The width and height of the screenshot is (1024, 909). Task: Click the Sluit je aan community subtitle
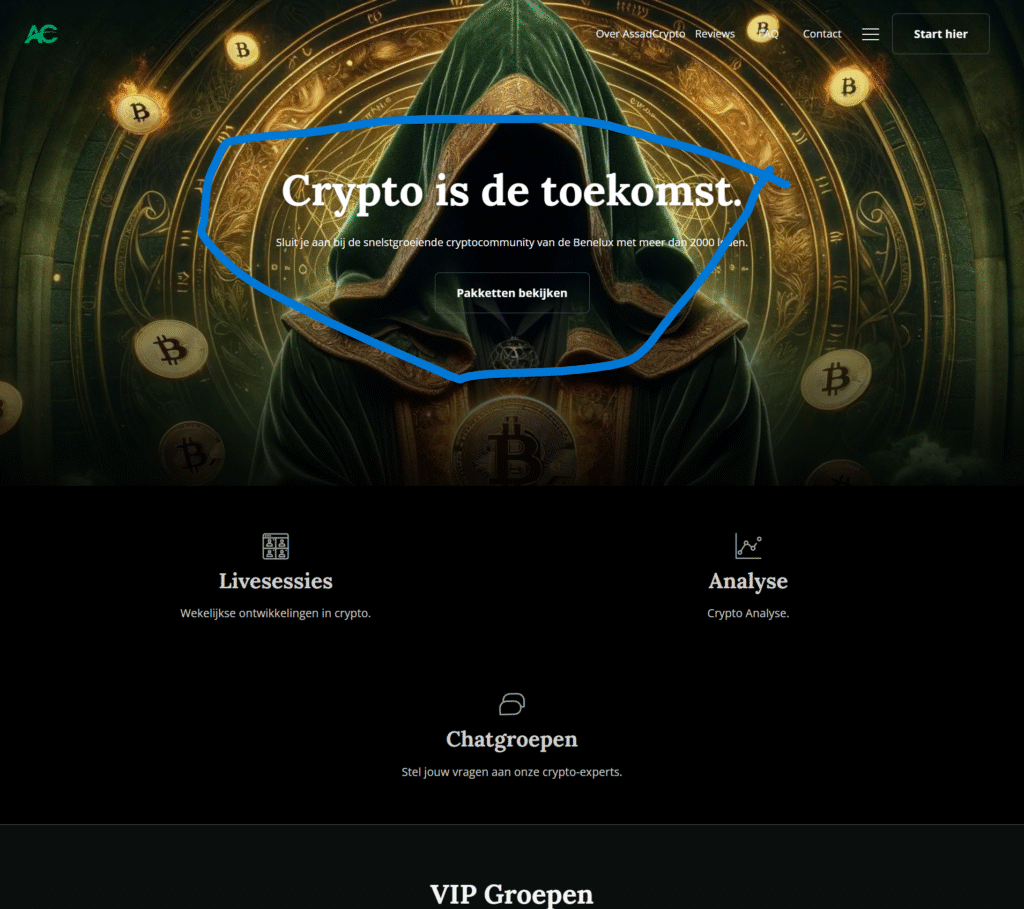coord(512,242)
